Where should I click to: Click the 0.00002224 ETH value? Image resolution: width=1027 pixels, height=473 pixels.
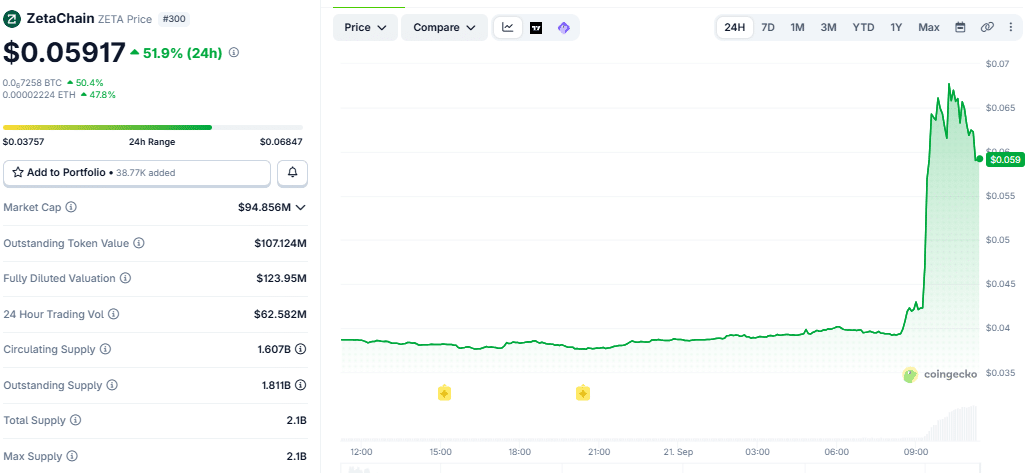click(x=39, y=94)
